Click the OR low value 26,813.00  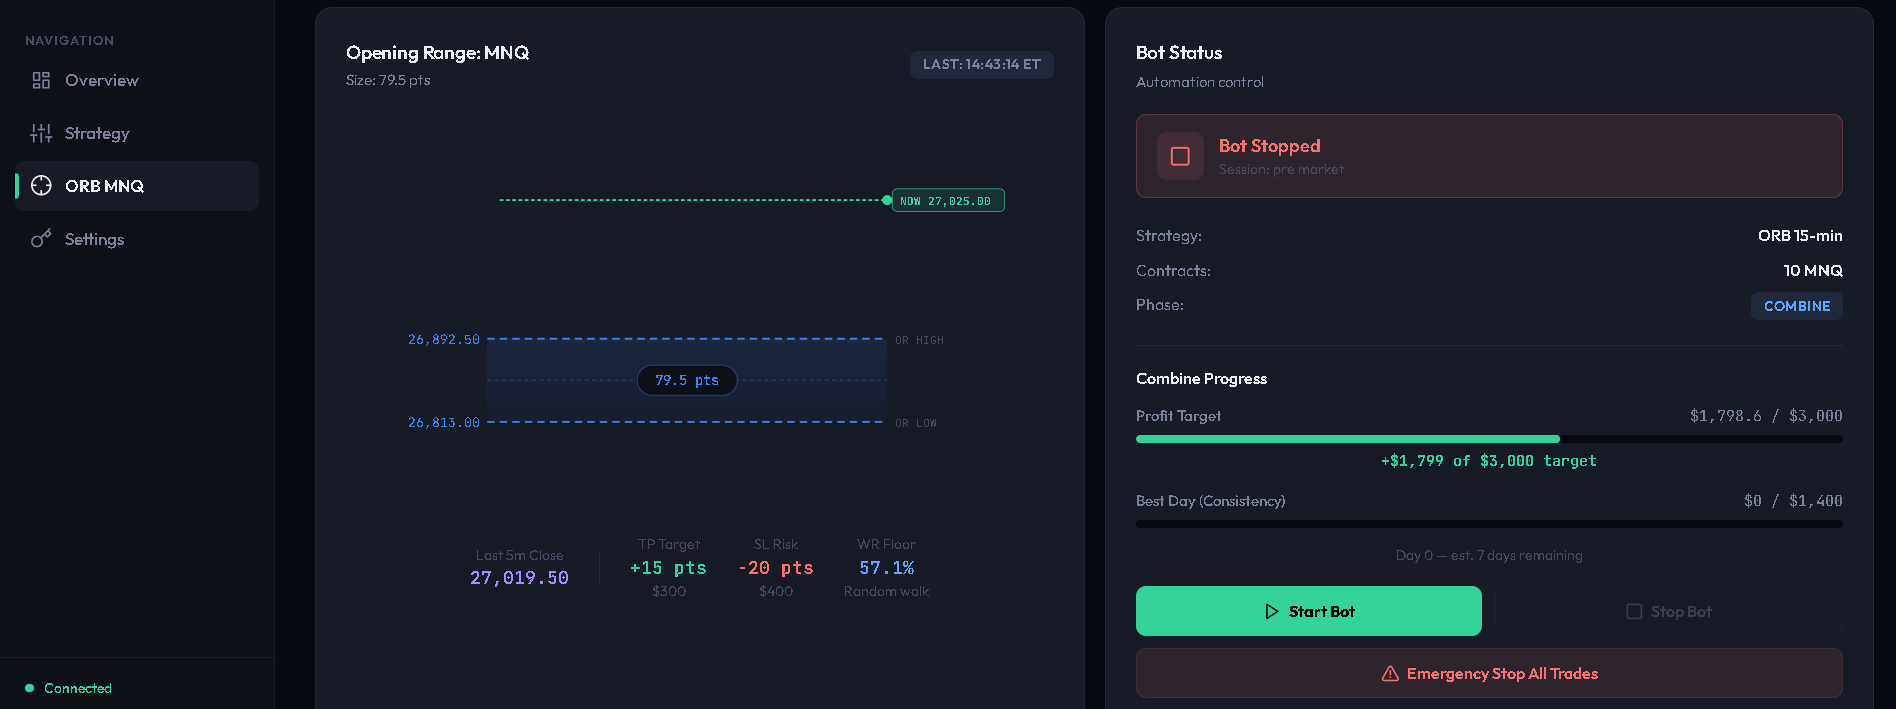tap(444, 423)
